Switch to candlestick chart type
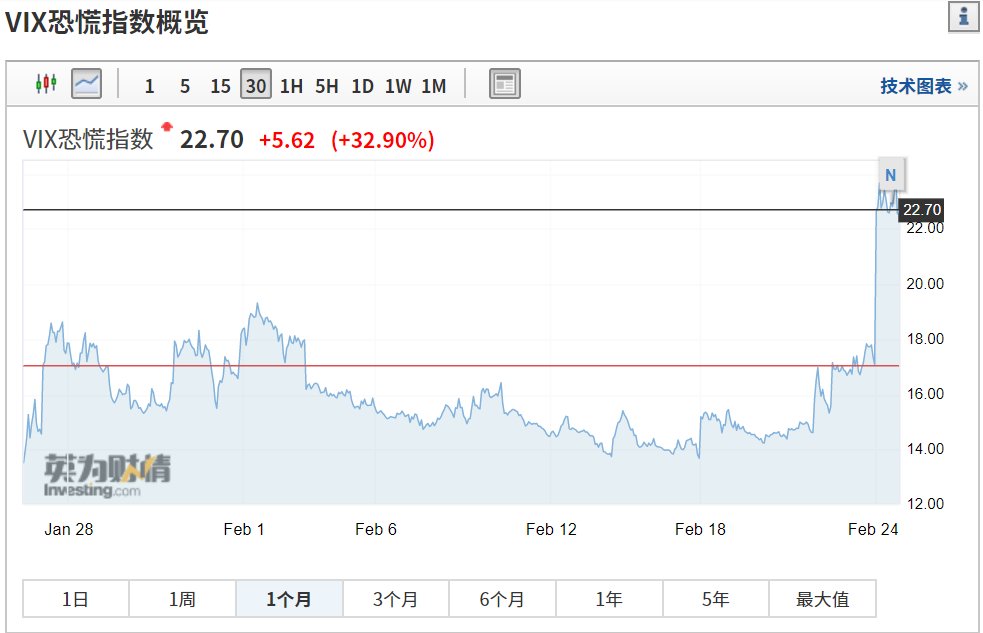The image size is (983, 633). (x=46, y=84)
